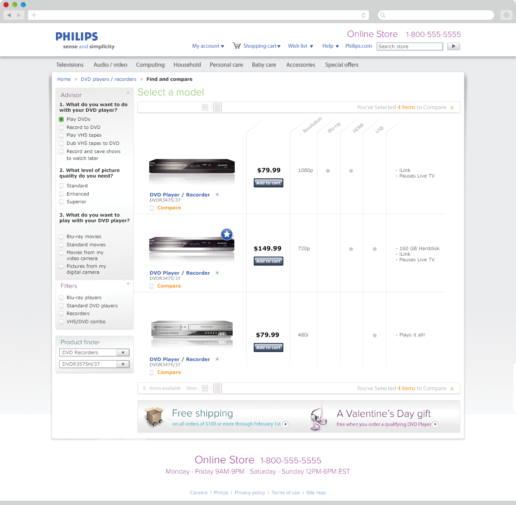Viewport: 516px width, 505px height.
Task: Click the browser back arrow button
Action: pos(9,15)
